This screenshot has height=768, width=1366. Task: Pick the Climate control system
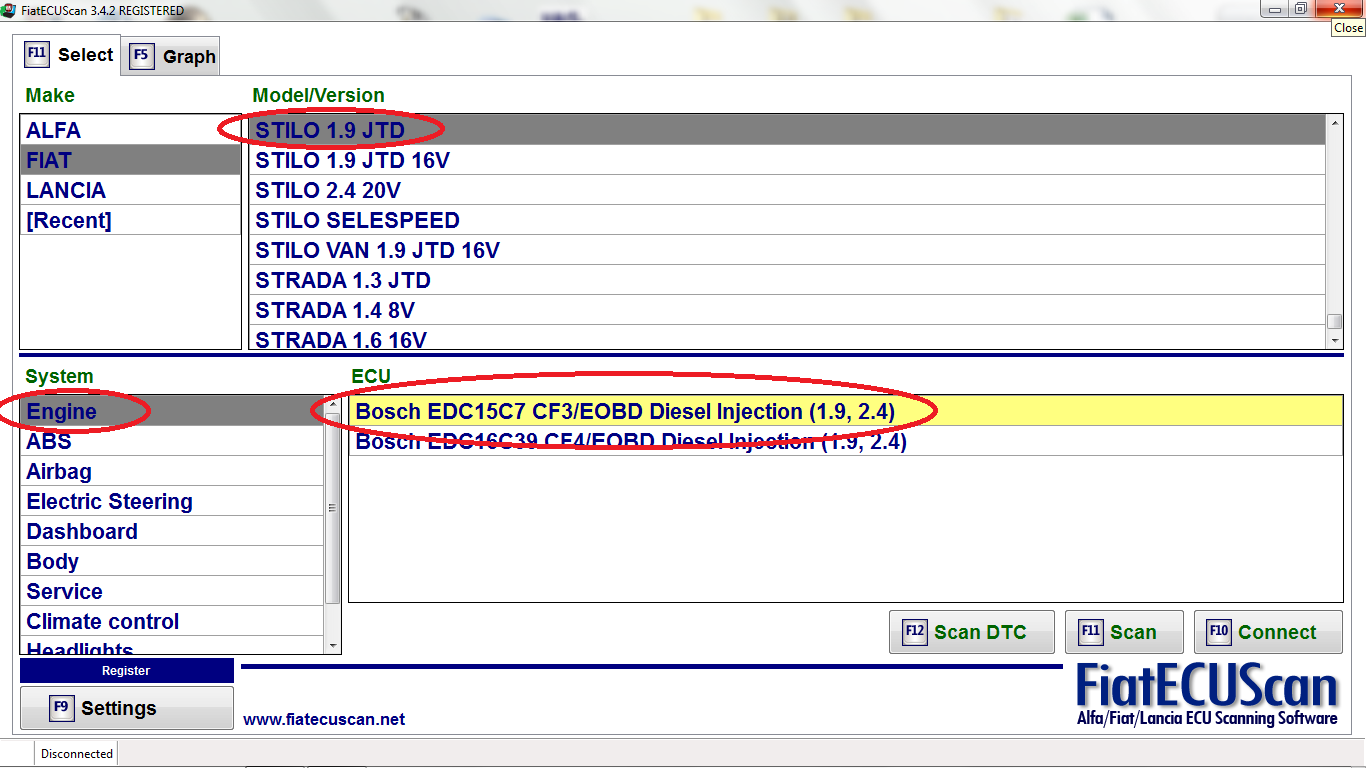[x=172, y=621]
